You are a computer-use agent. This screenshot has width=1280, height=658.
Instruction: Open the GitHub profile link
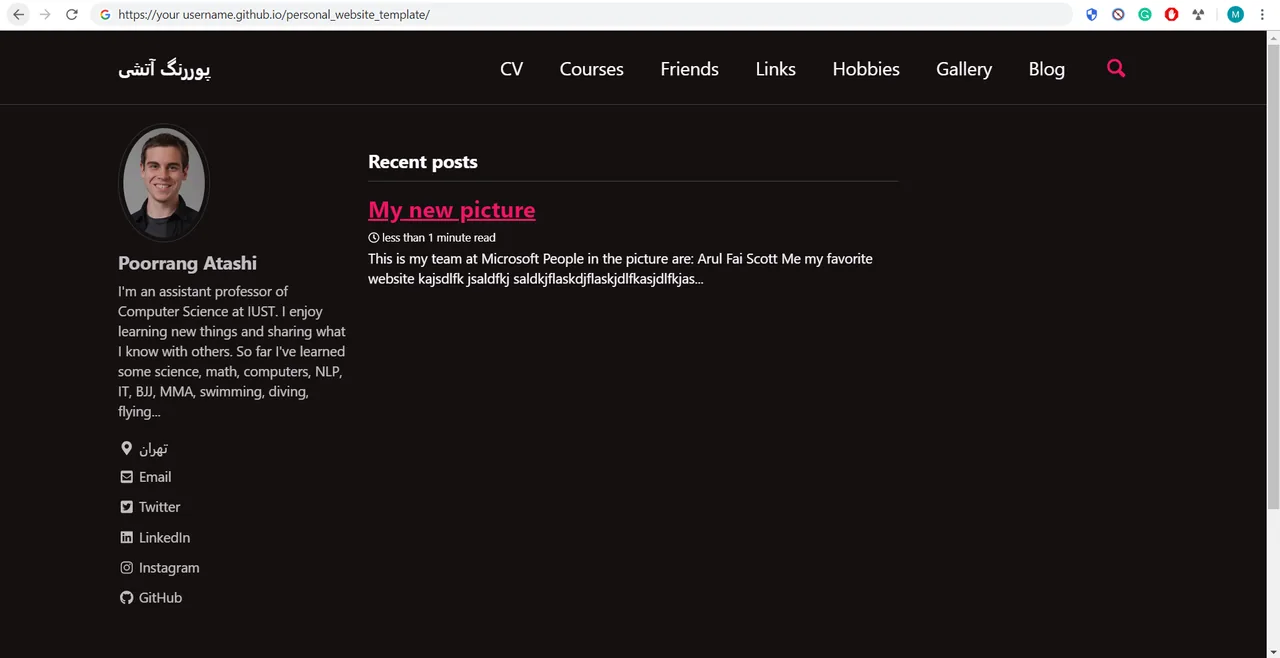click(160, 597)
